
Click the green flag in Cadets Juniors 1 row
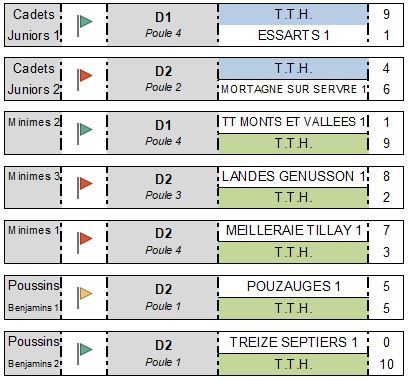[x=85, y=25]
